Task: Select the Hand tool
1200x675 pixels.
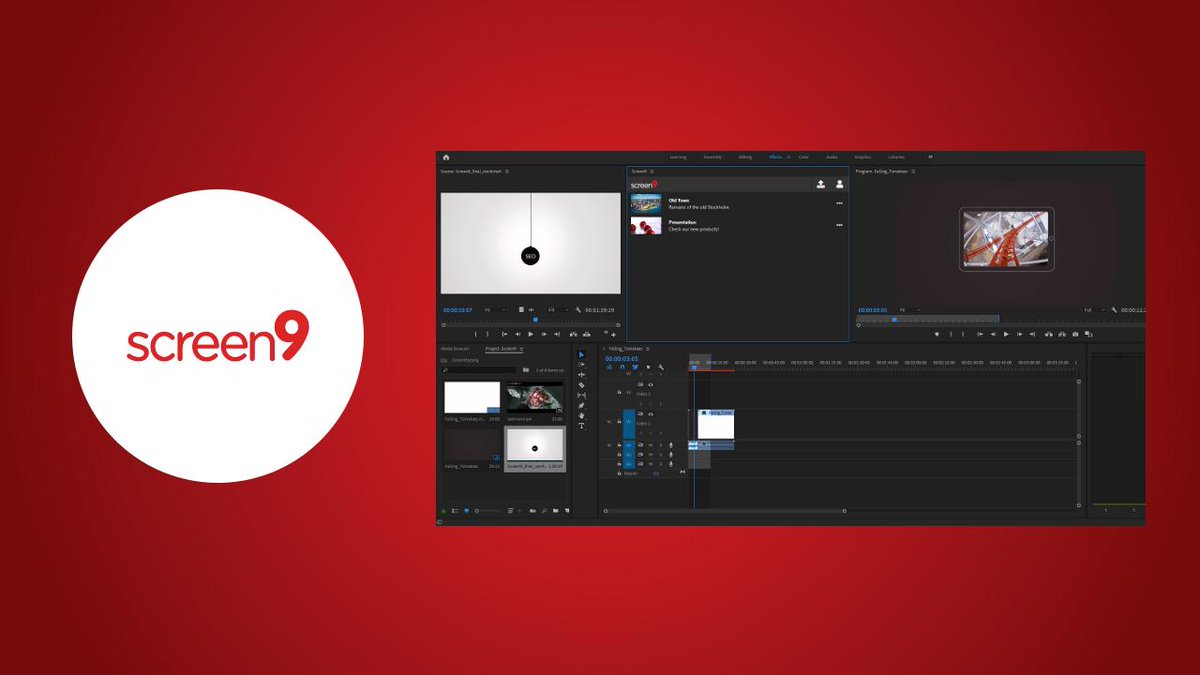Action: (x=582, y=416)
